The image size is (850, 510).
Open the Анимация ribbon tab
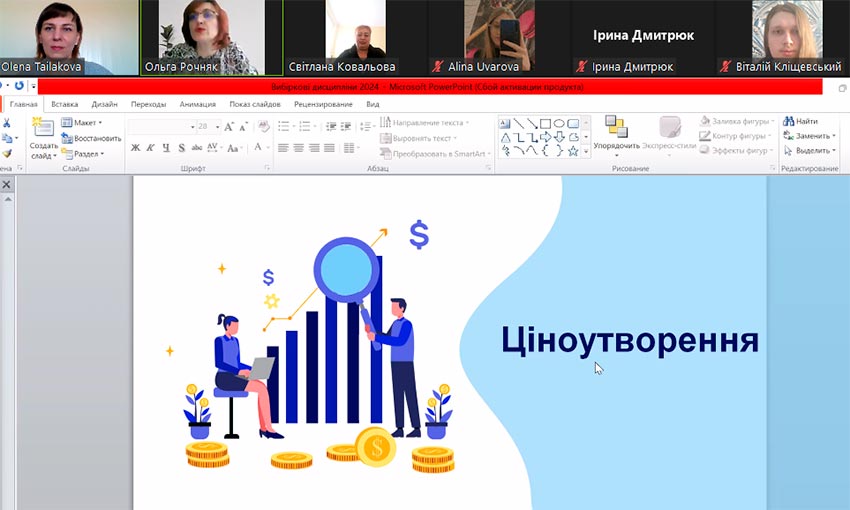(198, 104)
